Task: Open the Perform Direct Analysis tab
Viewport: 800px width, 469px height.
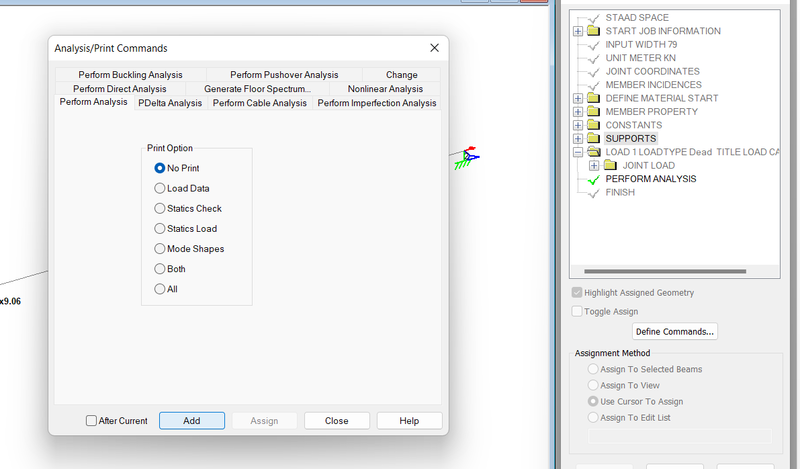Action: pos(119,89)
